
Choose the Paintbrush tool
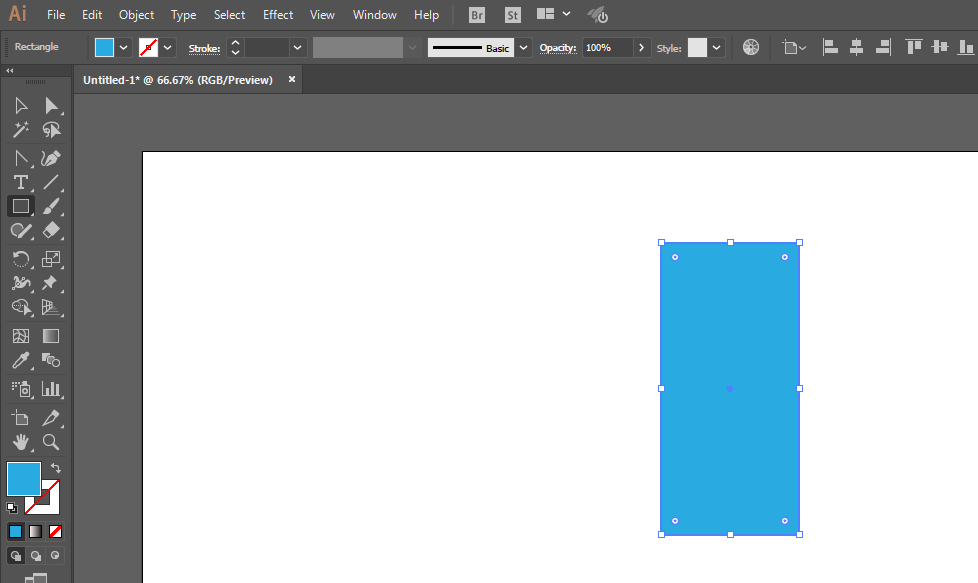[51, 206]
